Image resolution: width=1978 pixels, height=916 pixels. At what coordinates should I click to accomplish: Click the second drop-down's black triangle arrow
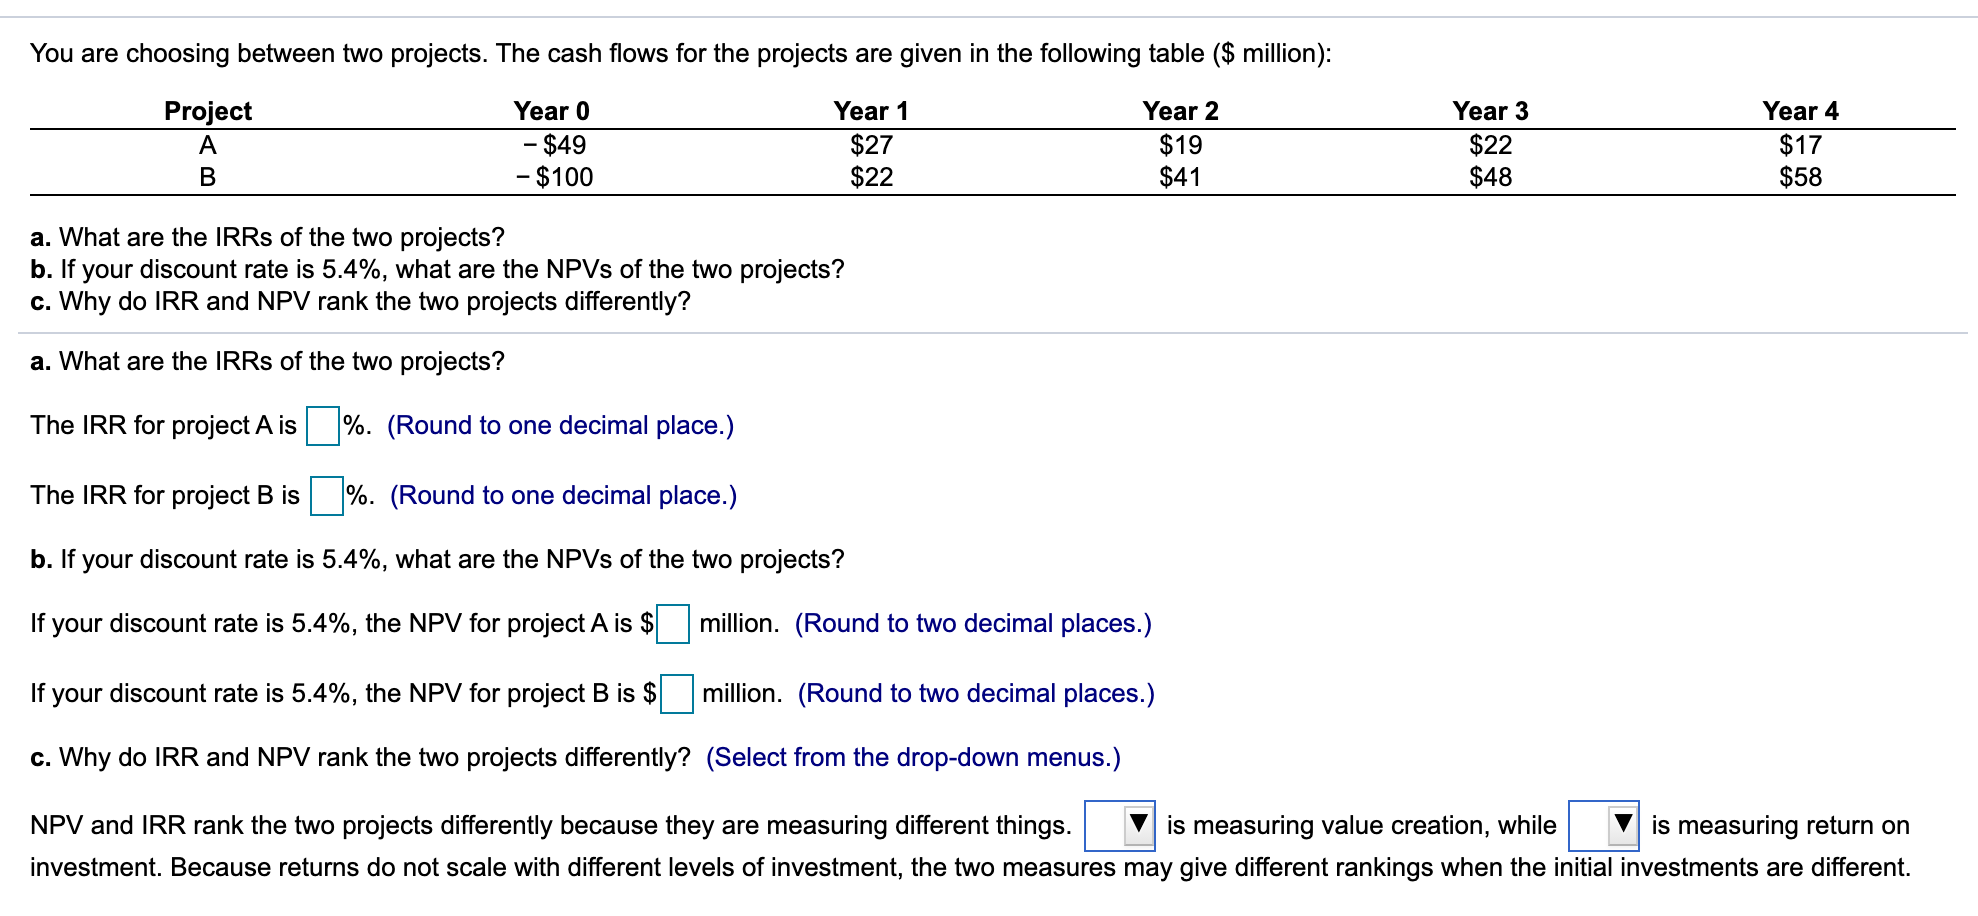pyautogui.click(x=1622, y=822)
